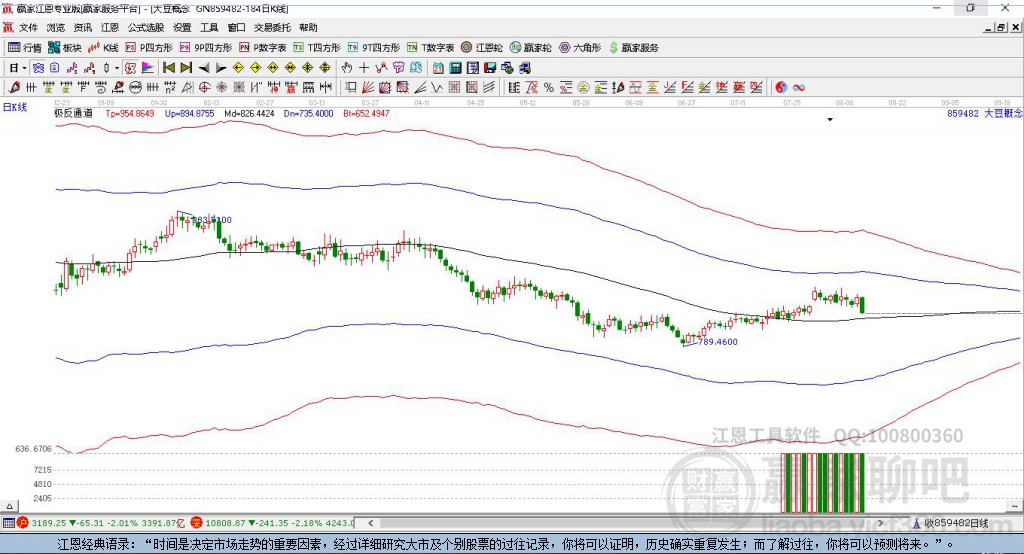The width and height of the screenshot is (1024, 554).
Task: Click the up-arrow expand button at bottom left
Action: [9, 506]
